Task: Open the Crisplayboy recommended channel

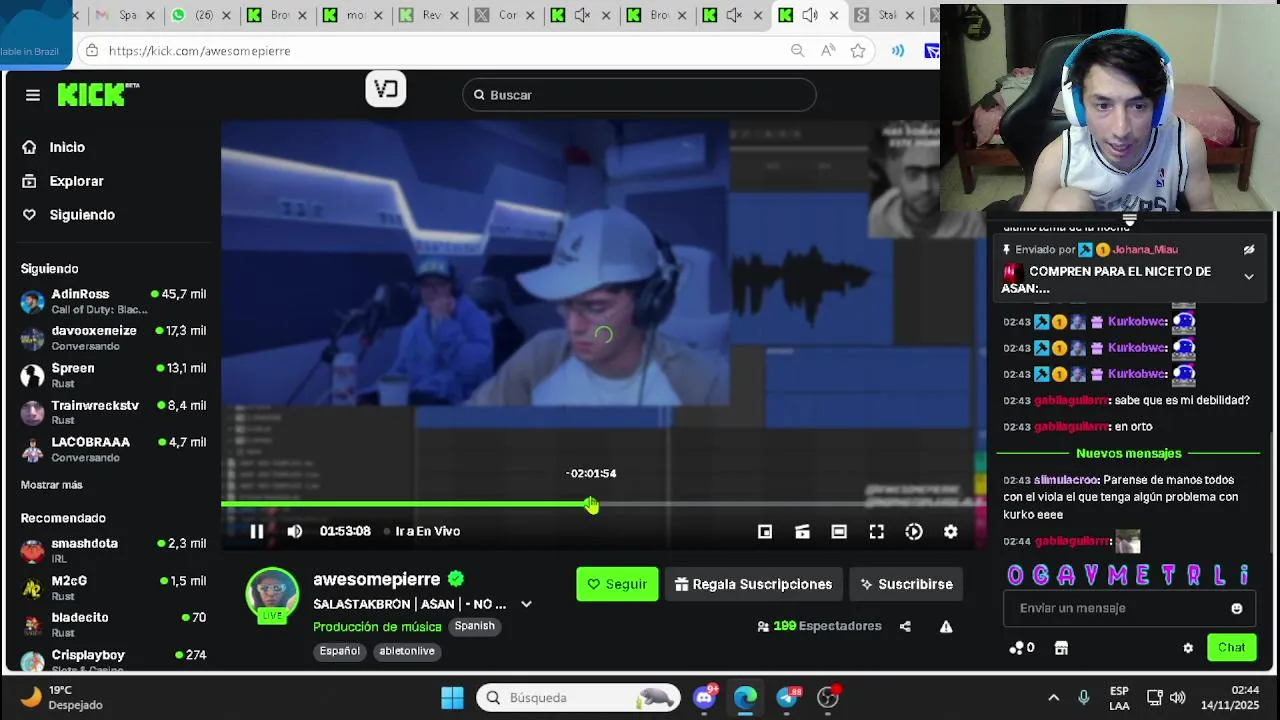Action: point(113,661)
